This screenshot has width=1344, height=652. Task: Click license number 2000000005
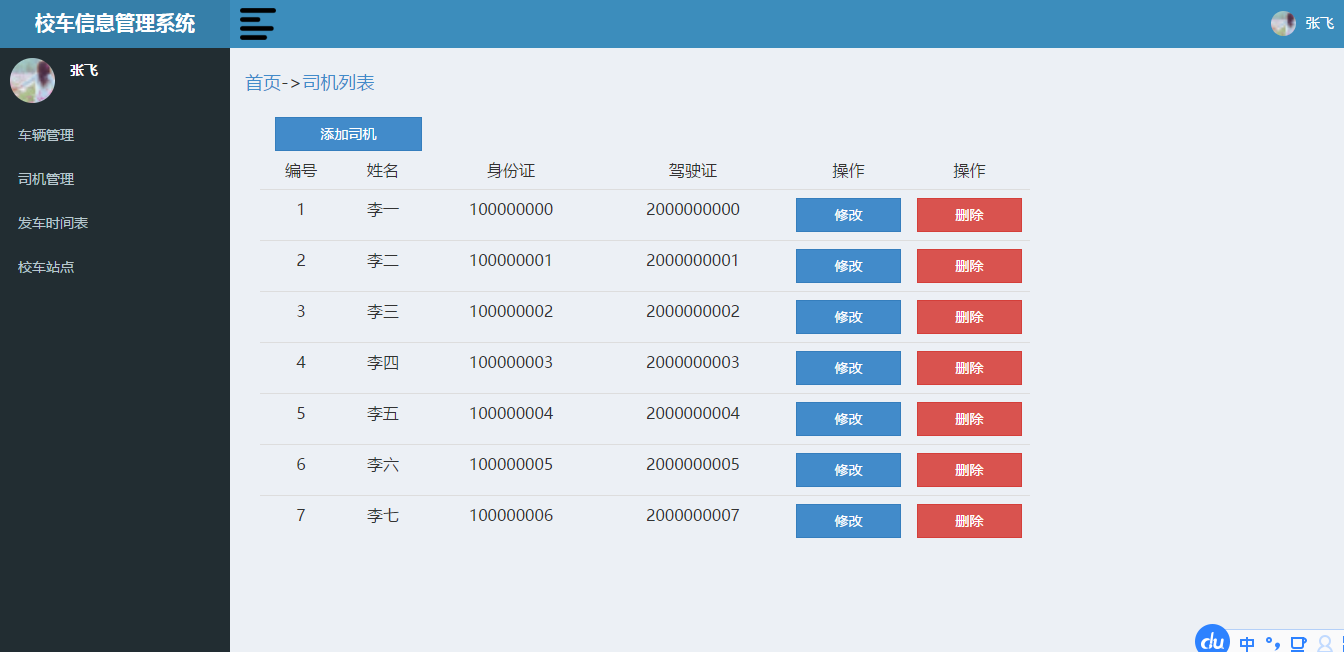tap(693, 464)
